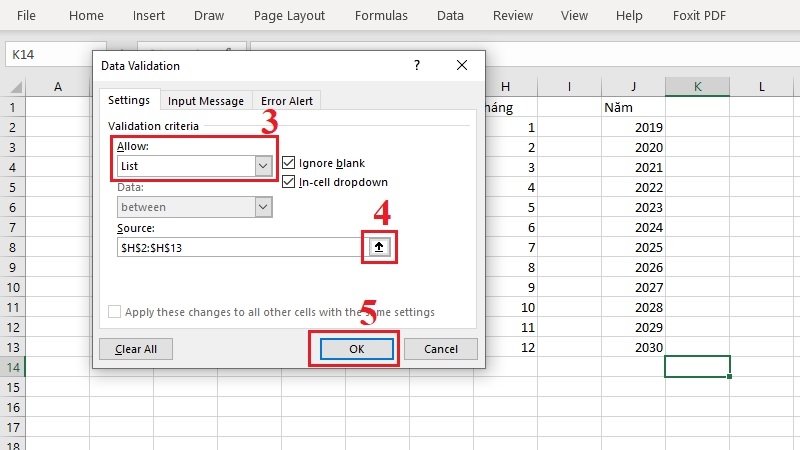Open the Data ribbon tab
This screenshot has width=800, height=450.
click(x=450, y=16)
